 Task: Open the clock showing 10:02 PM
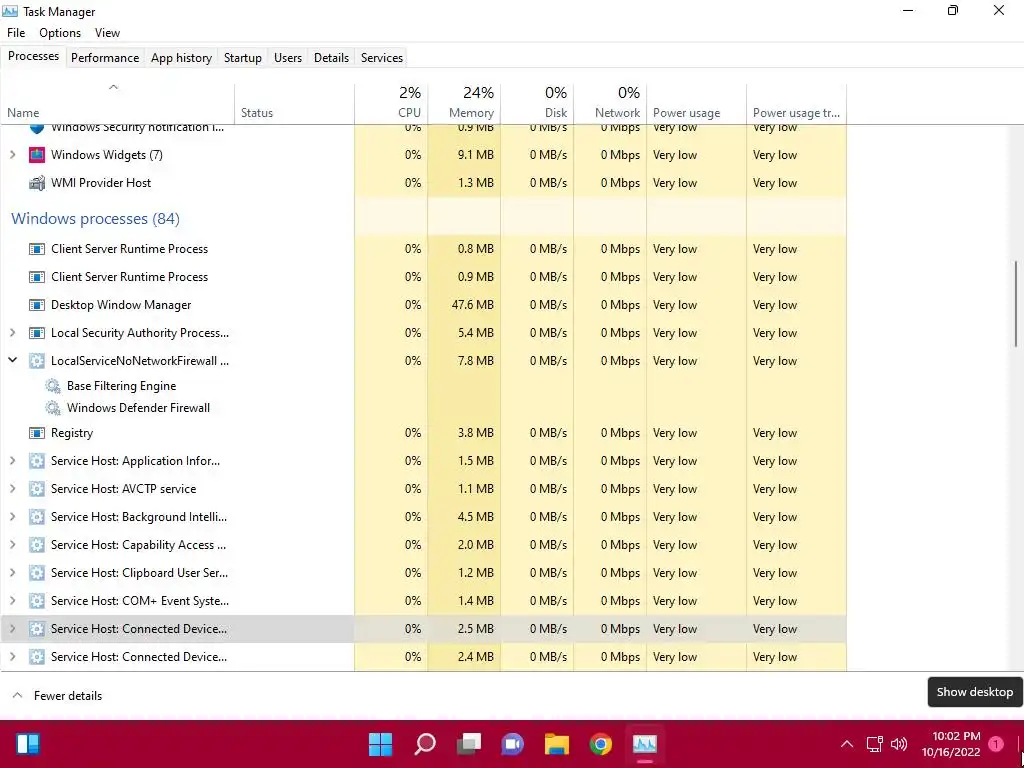point(951,744)
